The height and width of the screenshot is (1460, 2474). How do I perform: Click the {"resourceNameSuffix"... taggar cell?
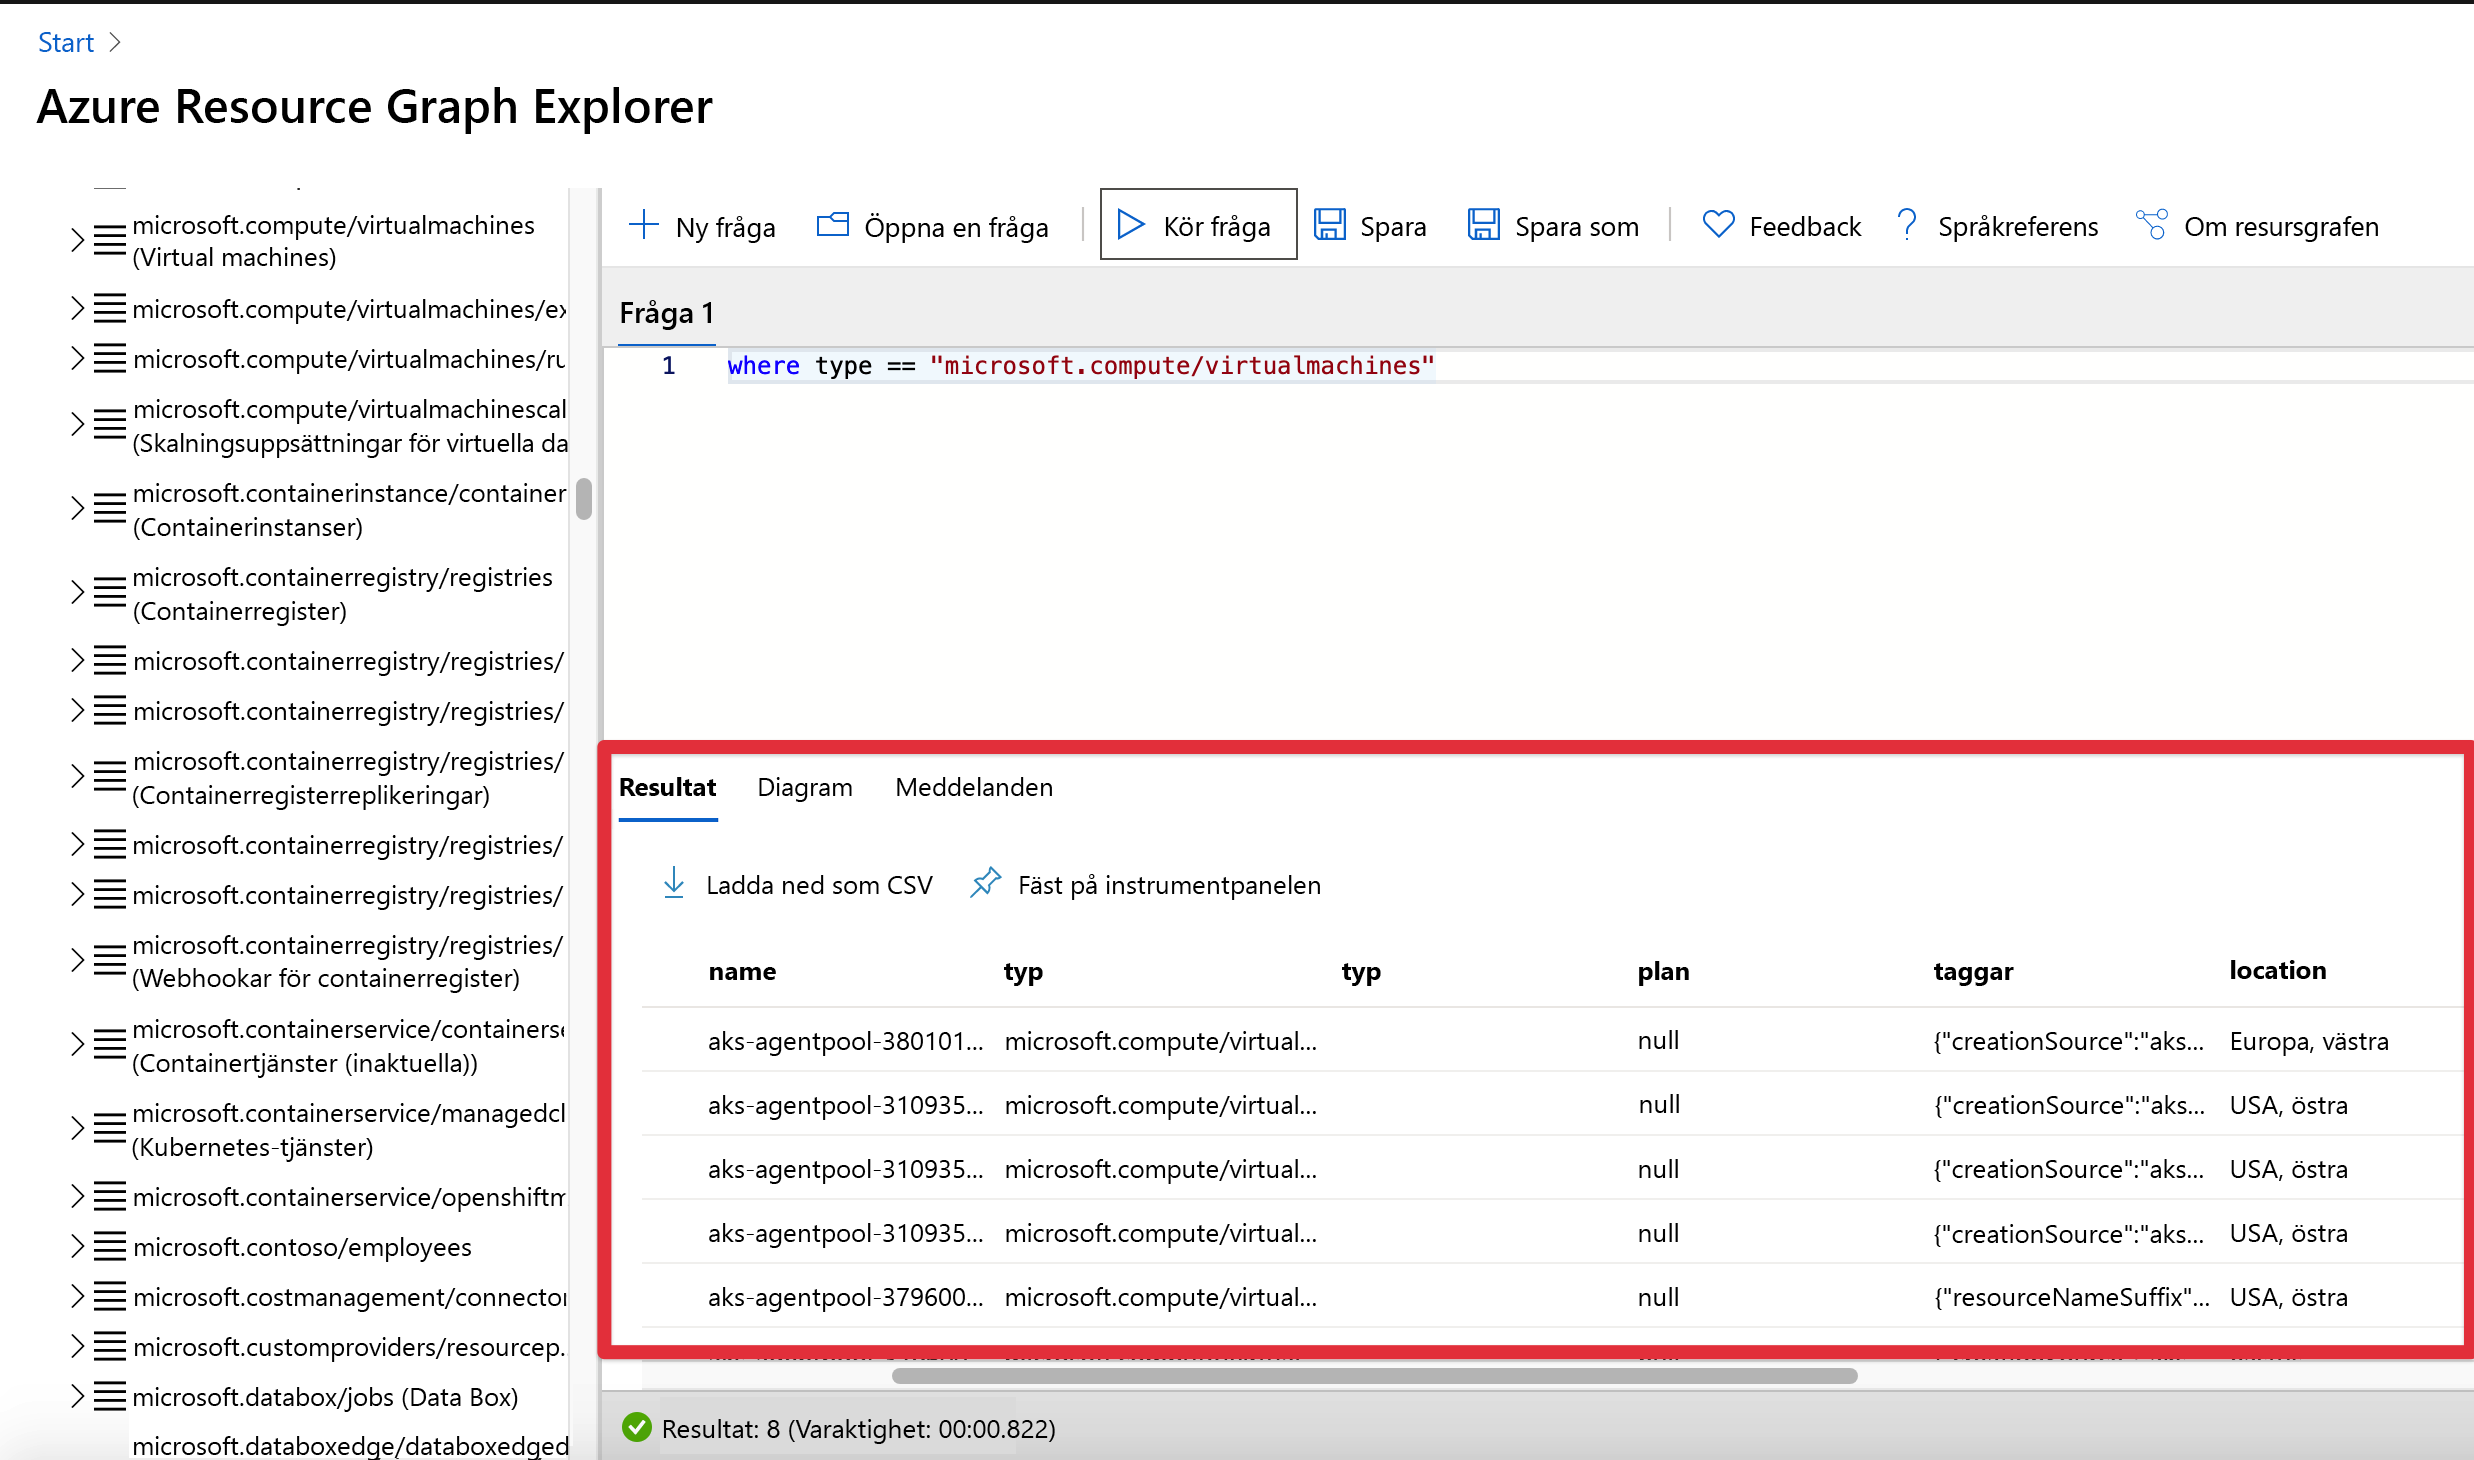pyautogui.click(x=2071, y=1297)
